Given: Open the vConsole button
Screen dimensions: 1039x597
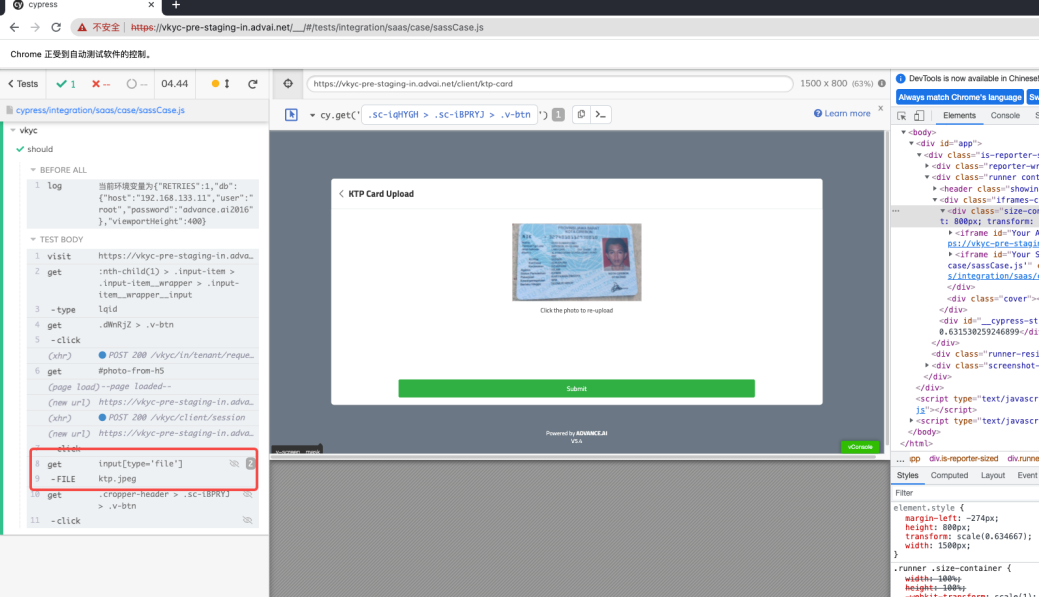Looking at the screenshot, I should point(860,447).
